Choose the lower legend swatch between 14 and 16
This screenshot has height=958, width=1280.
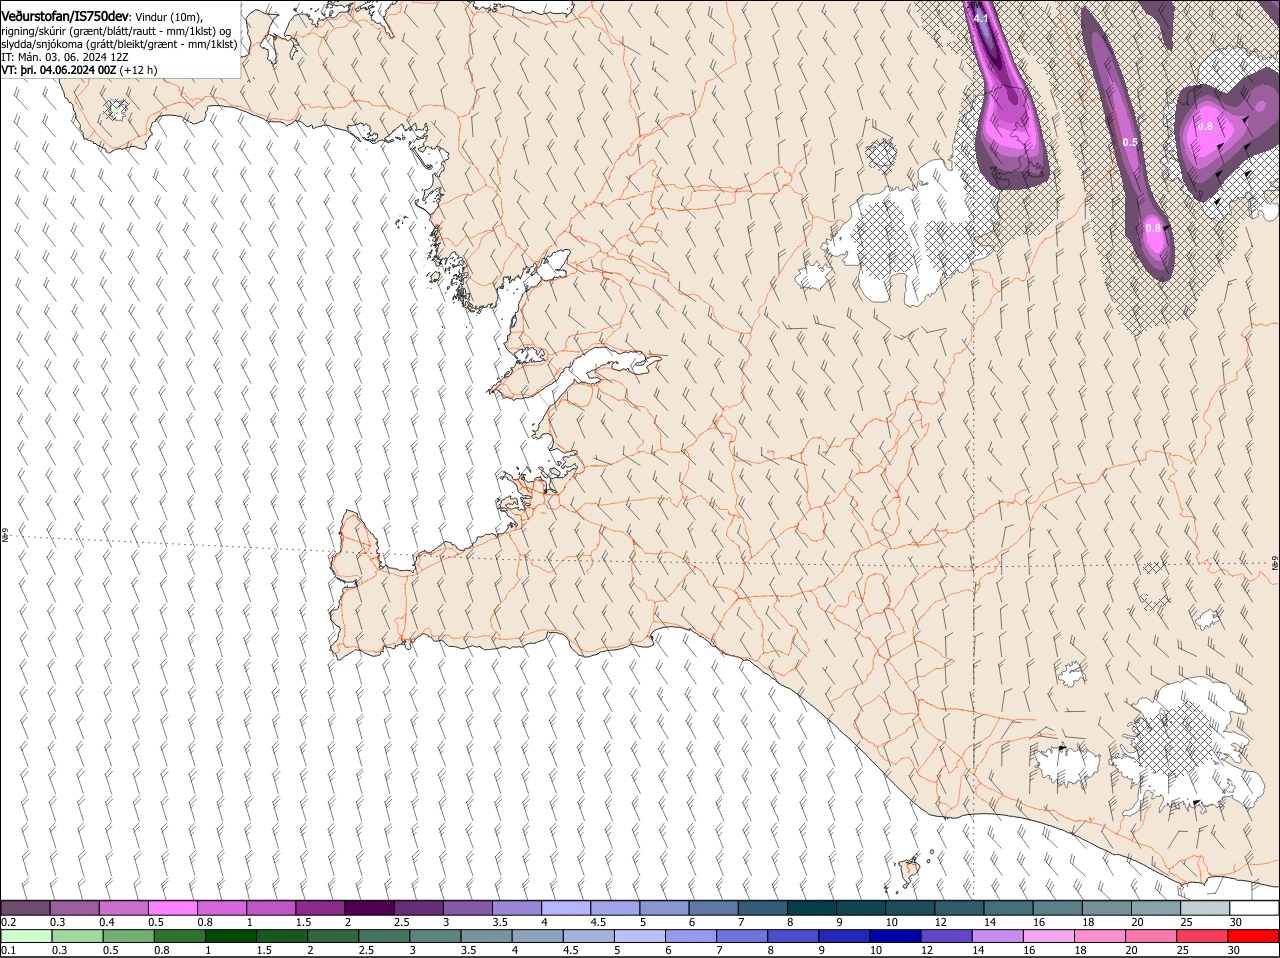click(999, 937)
